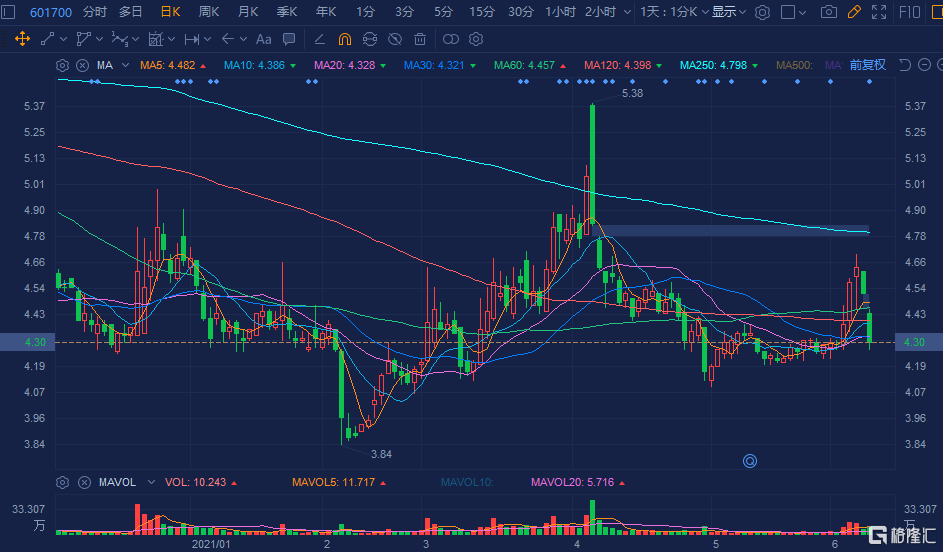
Task: Take a chart screenshot with camera icon
Action: [829, 12]
